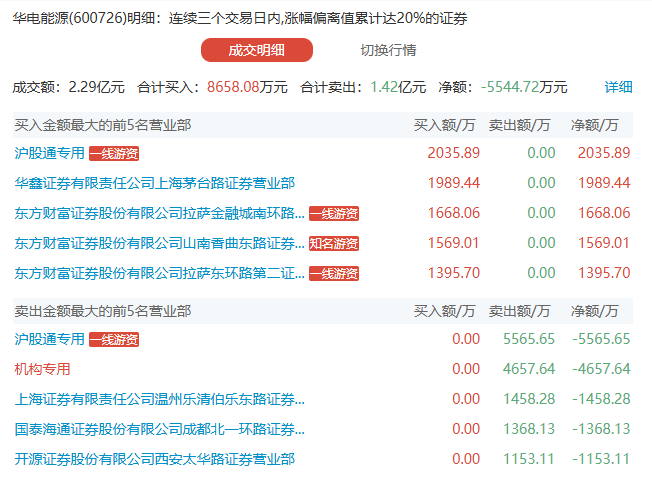Open 国泰海通证券成都北一环路 branch link
This screenshot has height=478, width=652.
(160, 429)
